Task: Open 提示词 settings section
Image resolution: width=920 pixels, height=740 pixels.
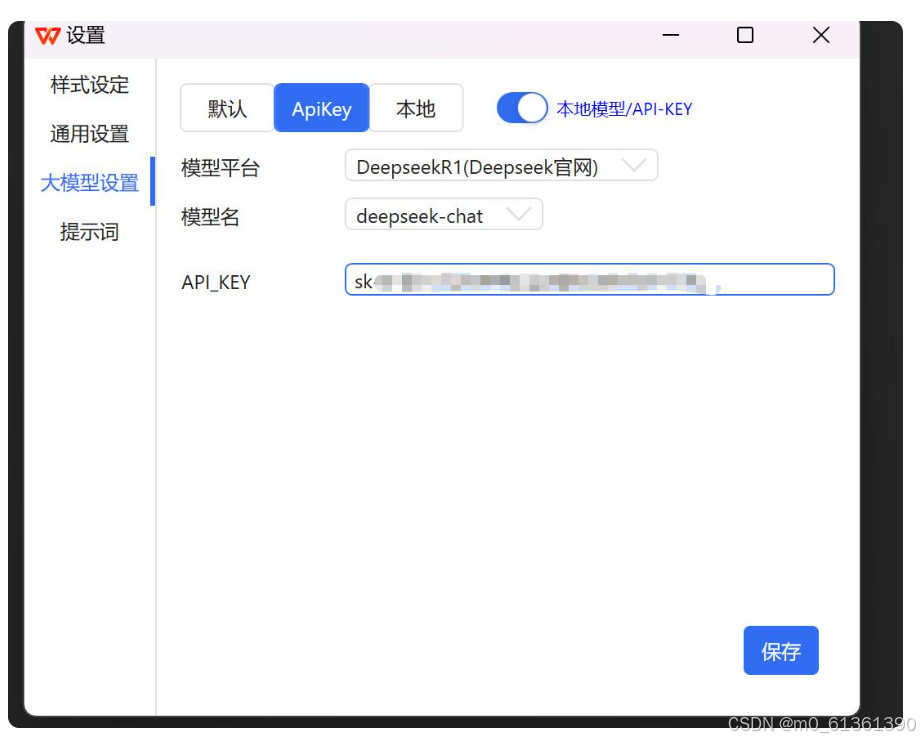Action: coord(90,231)
